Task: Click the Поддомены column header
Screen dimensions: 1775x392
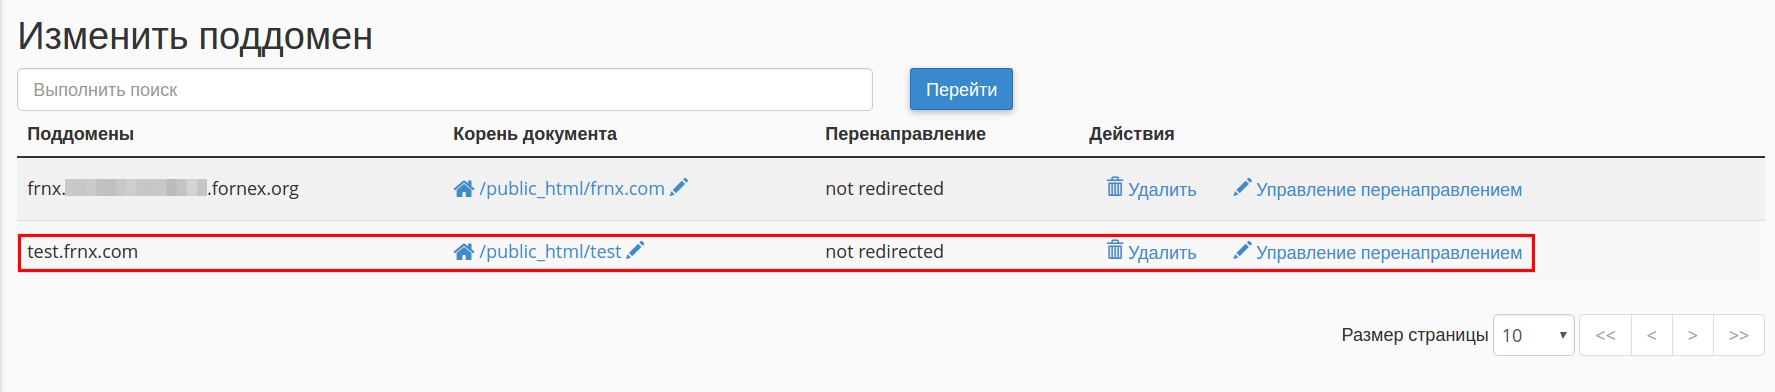Action: tap(80, 134)
